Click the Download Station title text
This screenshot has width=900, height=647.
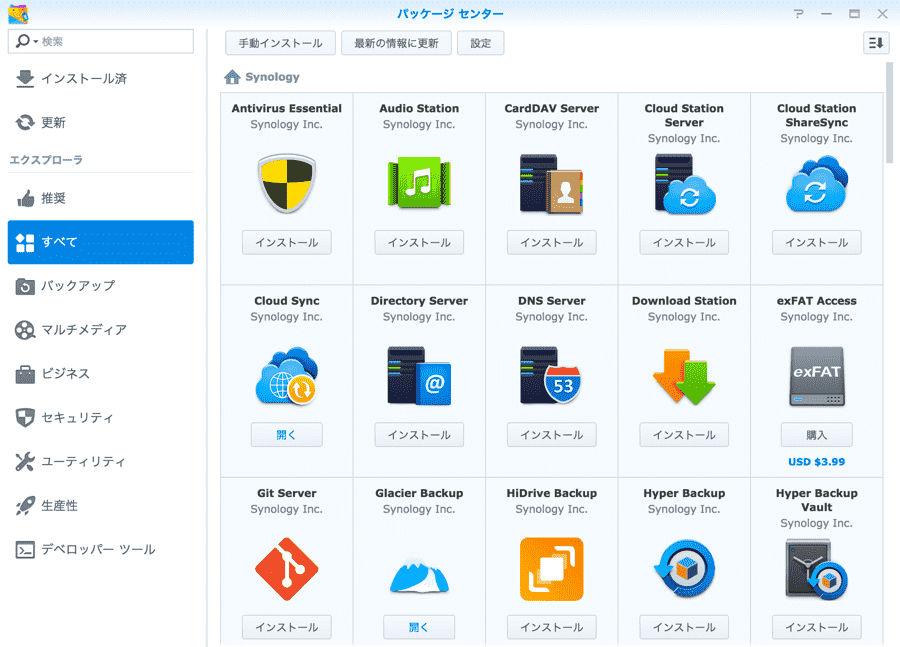[x=684, y=301]
